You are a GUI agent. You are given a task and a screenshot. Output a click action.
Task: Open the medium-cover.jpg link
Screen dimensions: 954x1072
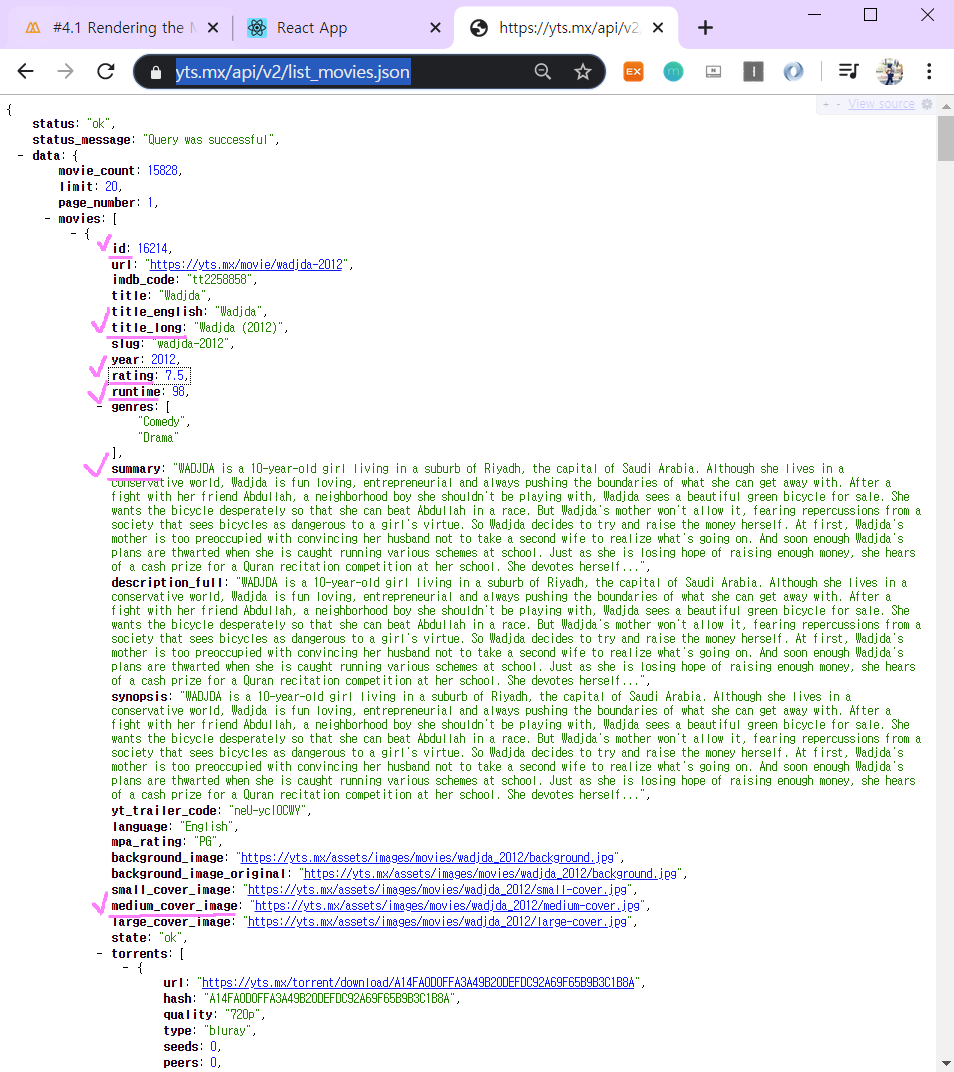tap(447, 905)
